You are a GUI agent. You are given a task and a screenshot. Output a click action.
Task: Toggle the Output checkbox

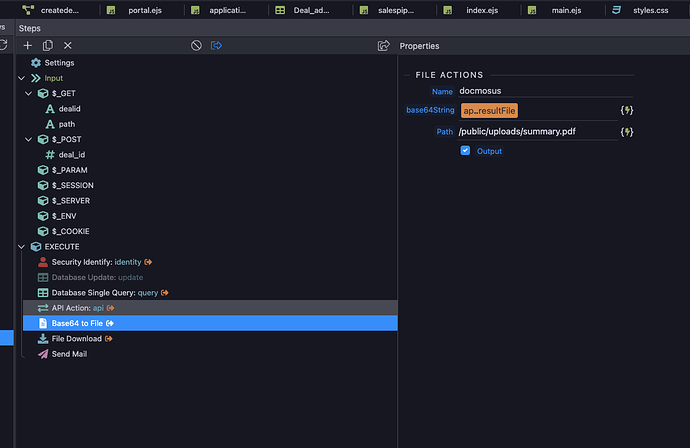465,151
